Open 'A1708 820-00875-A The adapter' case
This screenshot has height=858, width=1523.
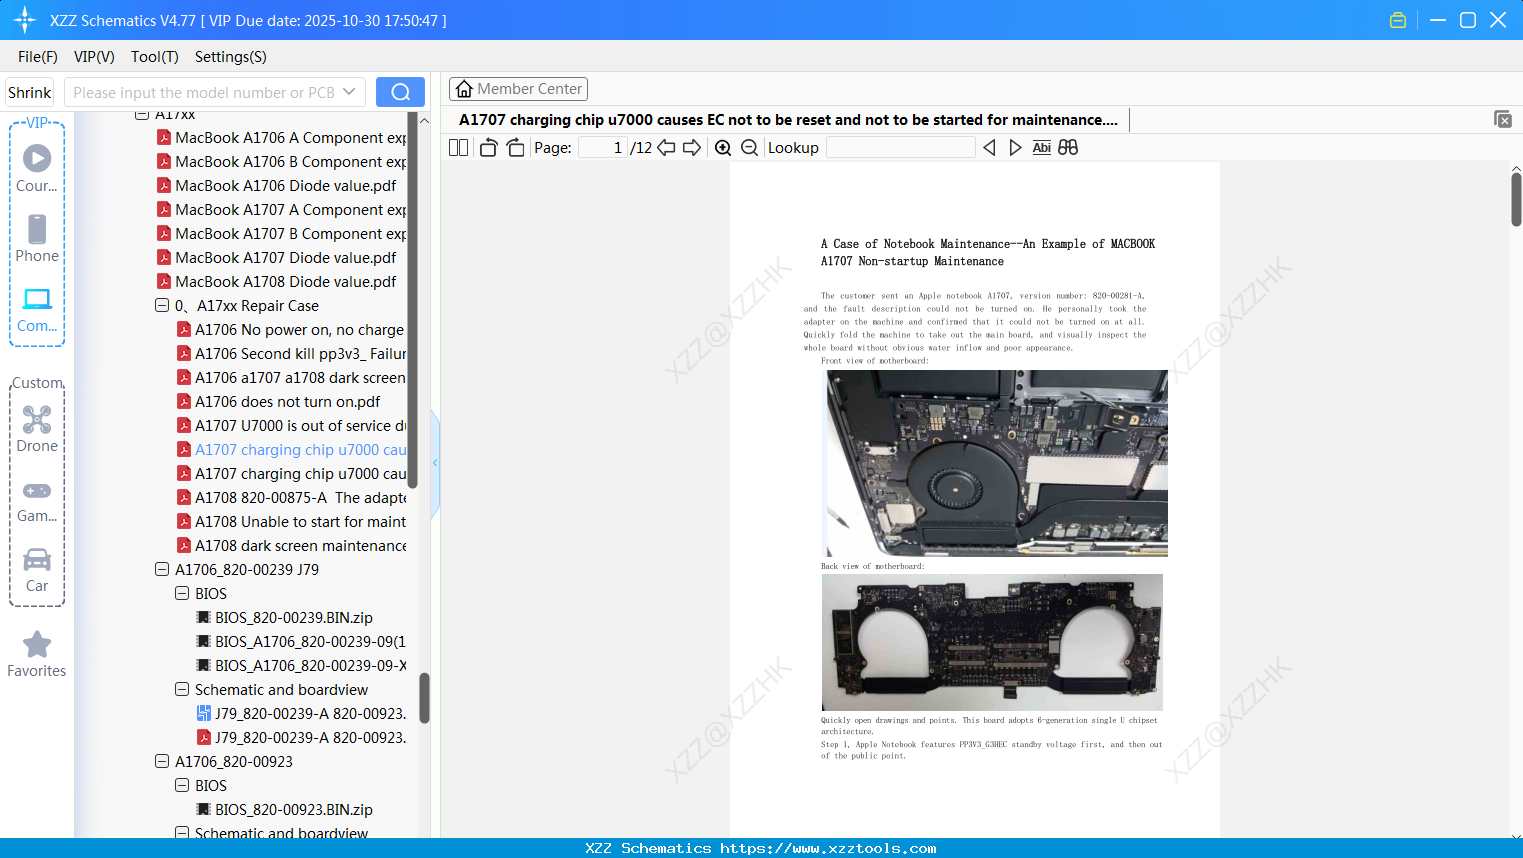pos(291,498)
